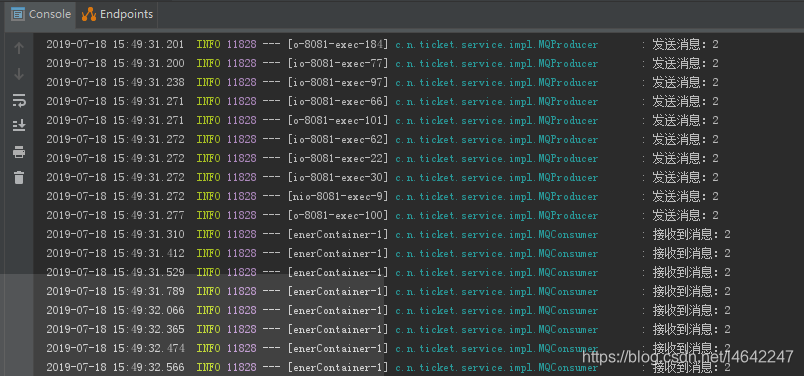This screenshot has height=376, width=804.
Task: Click INFO level in the exec-66 row
Action: [209, 102]
